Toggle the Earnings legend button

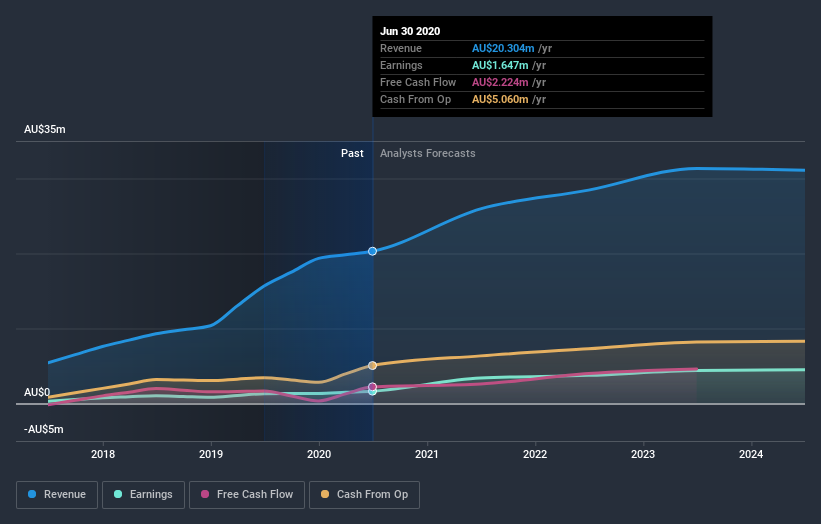click(x=143, y=495)
